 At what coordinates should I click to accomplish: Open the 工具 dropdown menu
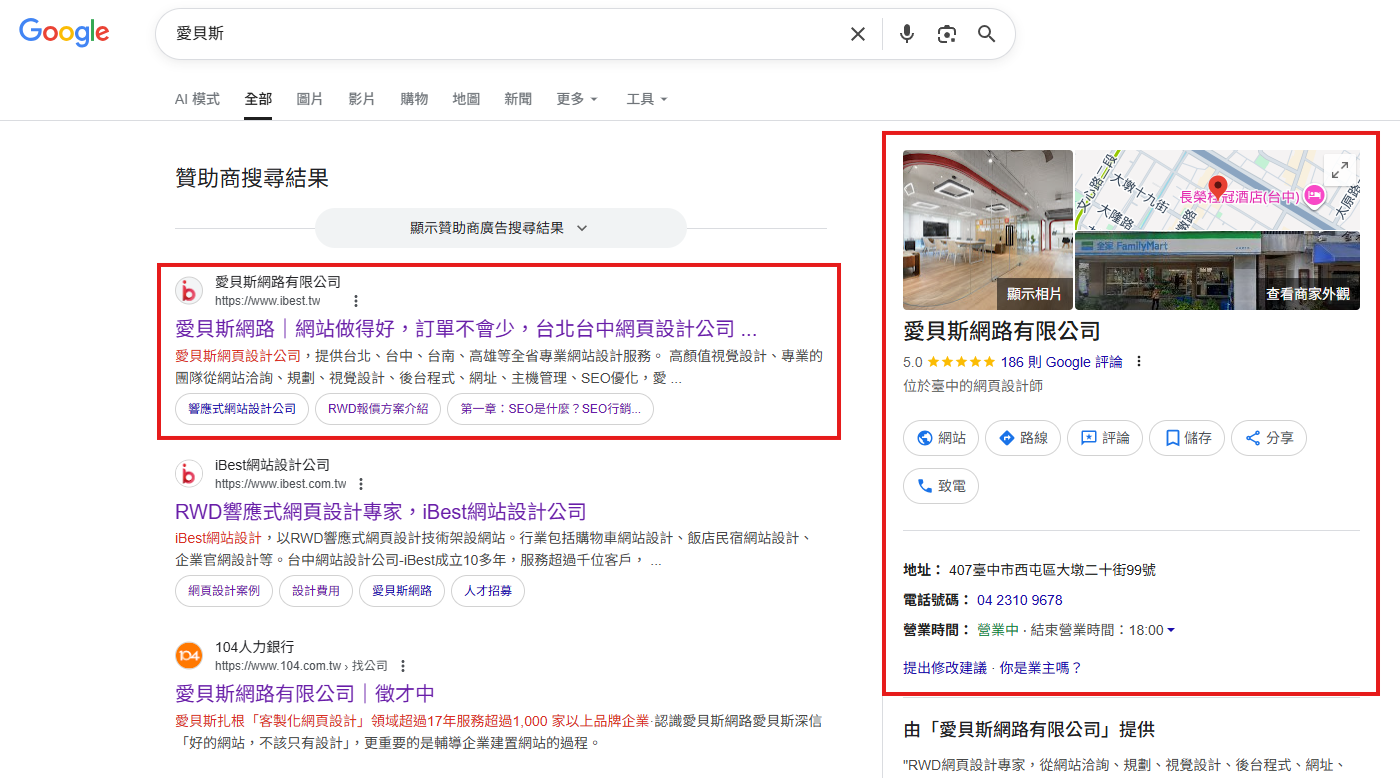(x=646, y=99)
